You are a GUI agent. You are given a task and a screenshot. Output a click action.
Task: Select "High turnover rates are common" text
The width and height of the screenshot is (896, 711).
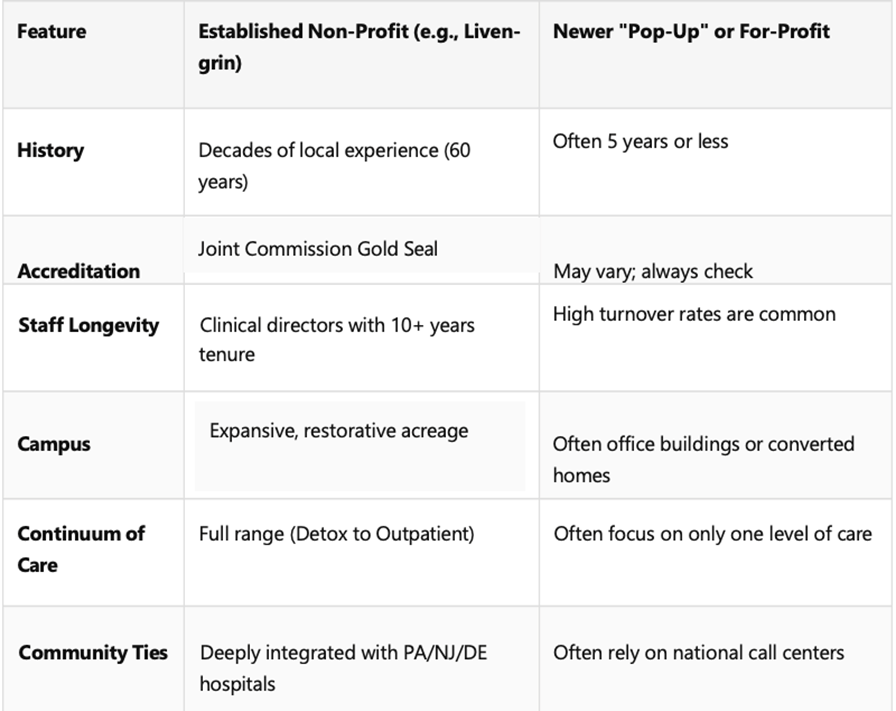click(x=694, y=314)
